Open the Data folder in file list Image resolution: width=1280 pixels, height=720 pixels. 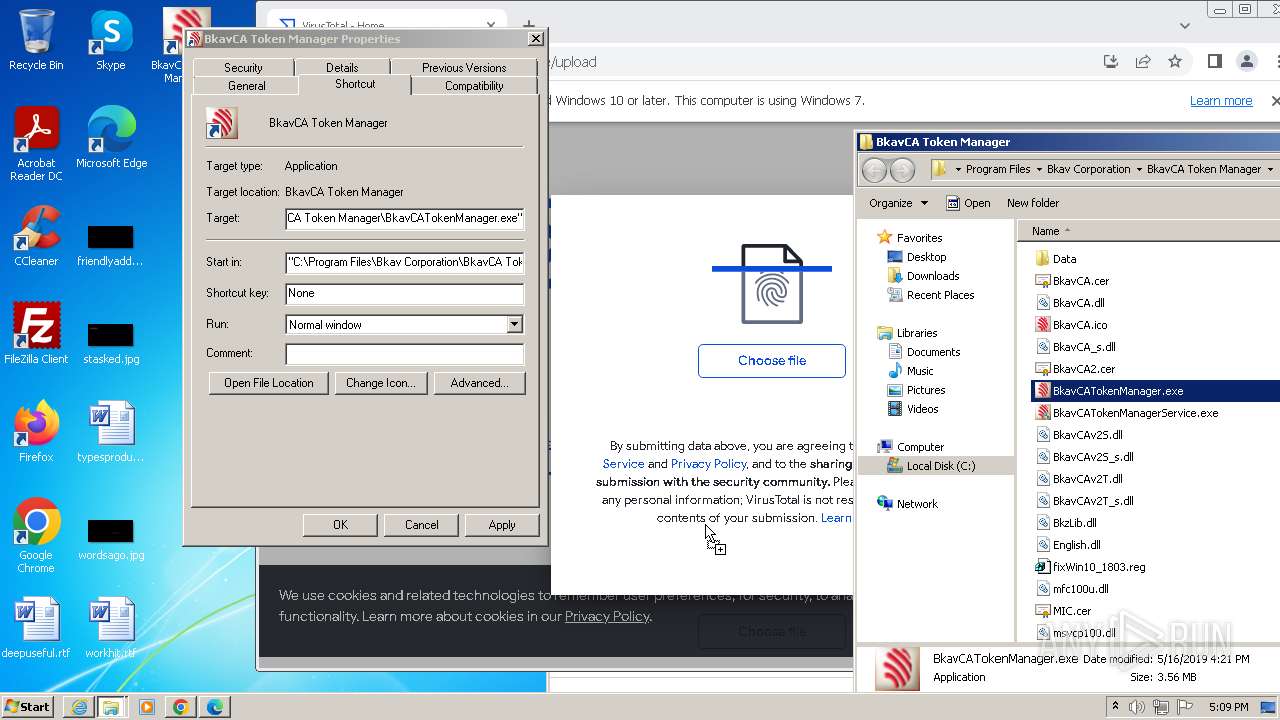click(1064, 259)
